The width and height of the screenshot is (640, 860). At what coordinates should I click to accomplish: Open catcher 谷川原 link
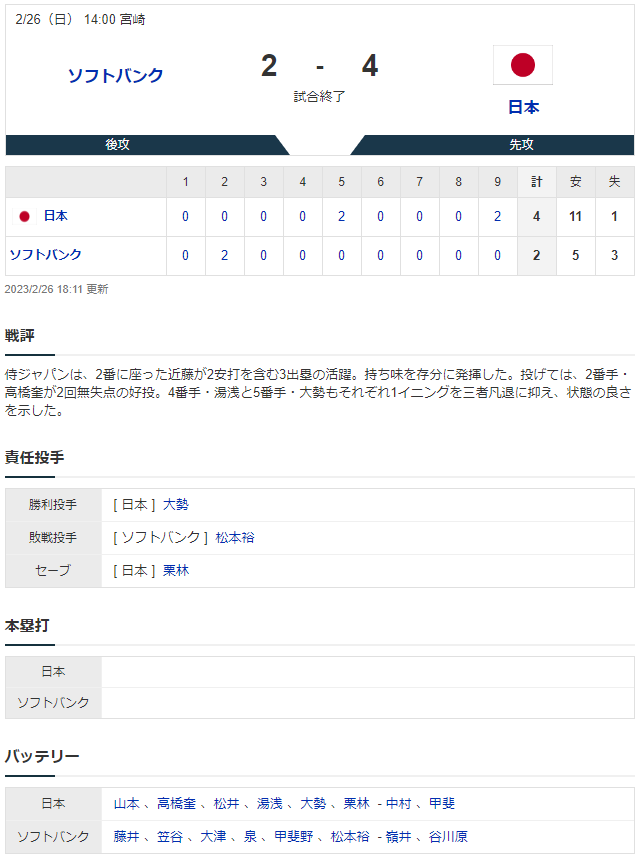(448, 836)
